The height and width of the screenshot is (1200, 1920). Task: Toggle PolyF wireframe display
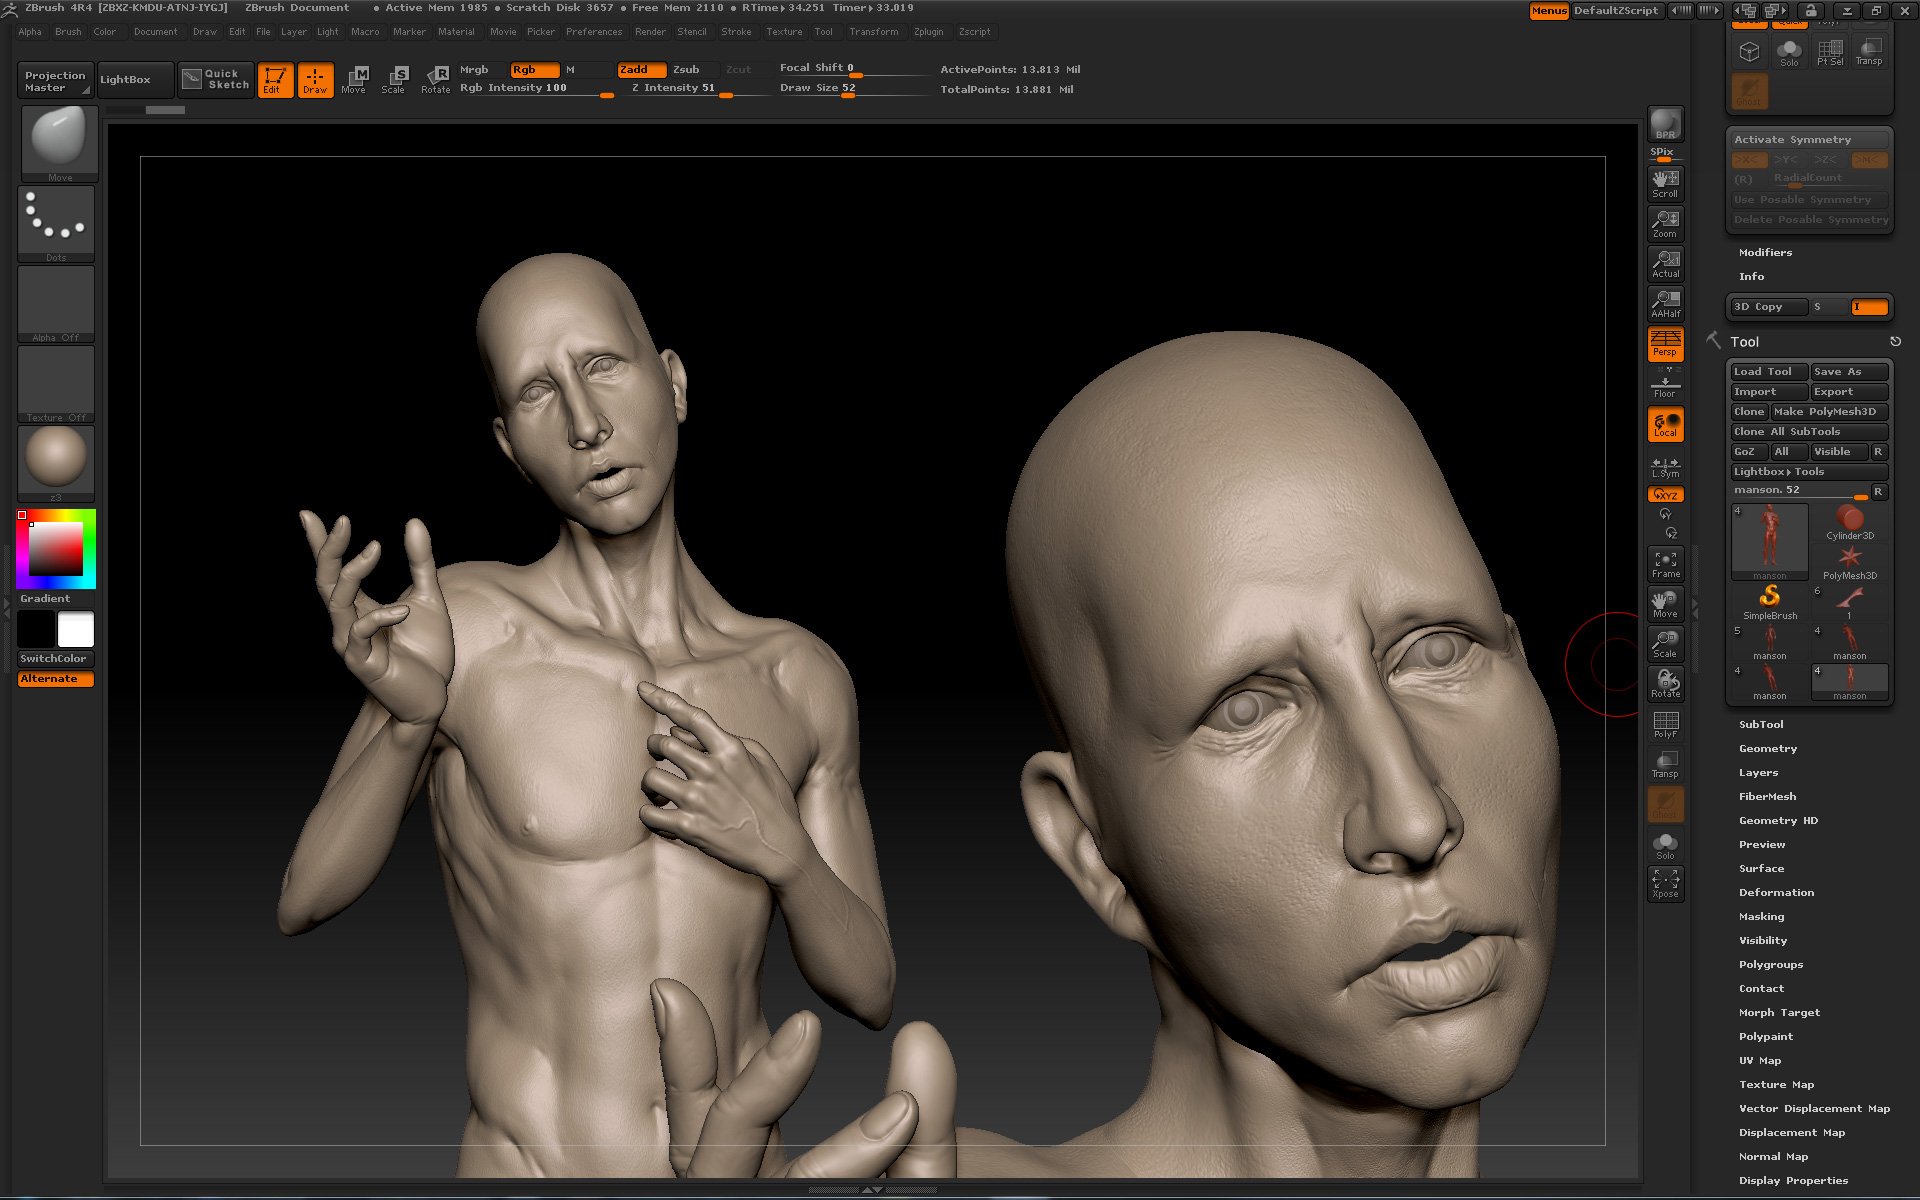[x=1665, y=724]
